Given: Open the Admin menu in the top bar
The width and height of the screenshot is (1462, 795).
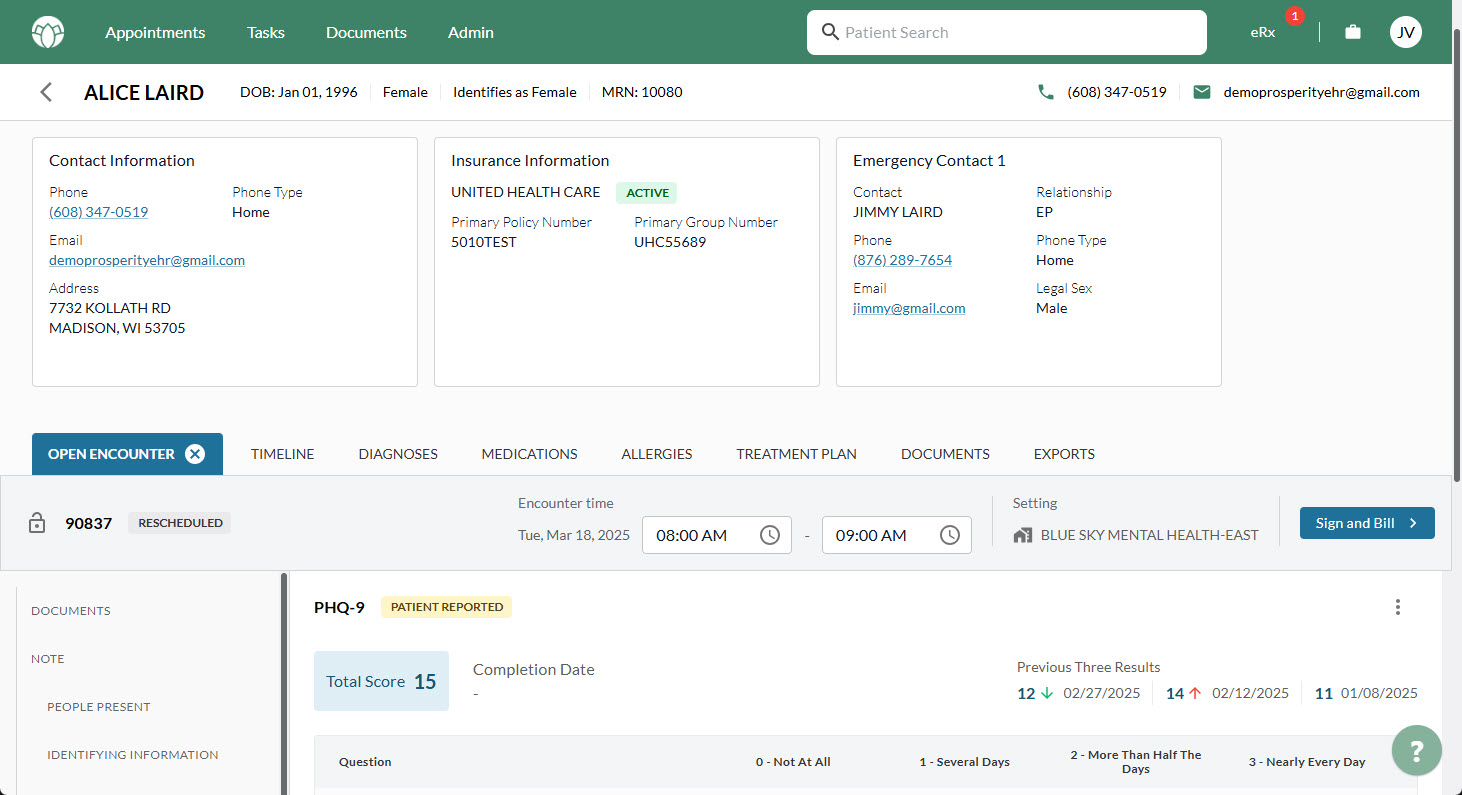Looking at the screenshot, I should tap(470, 32).
